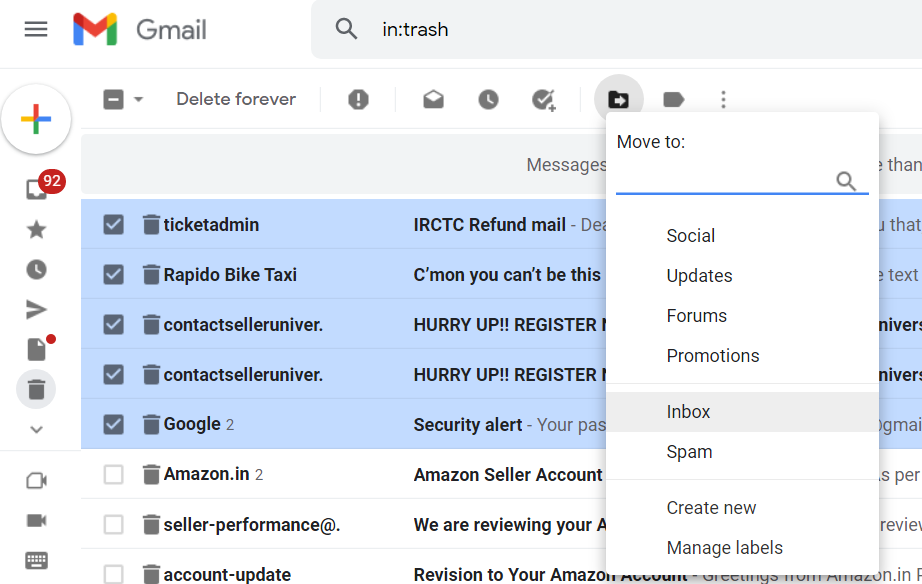Open Revision to Your Amazon Account message
The image size is (922, 584).
(x=550, y=575)
